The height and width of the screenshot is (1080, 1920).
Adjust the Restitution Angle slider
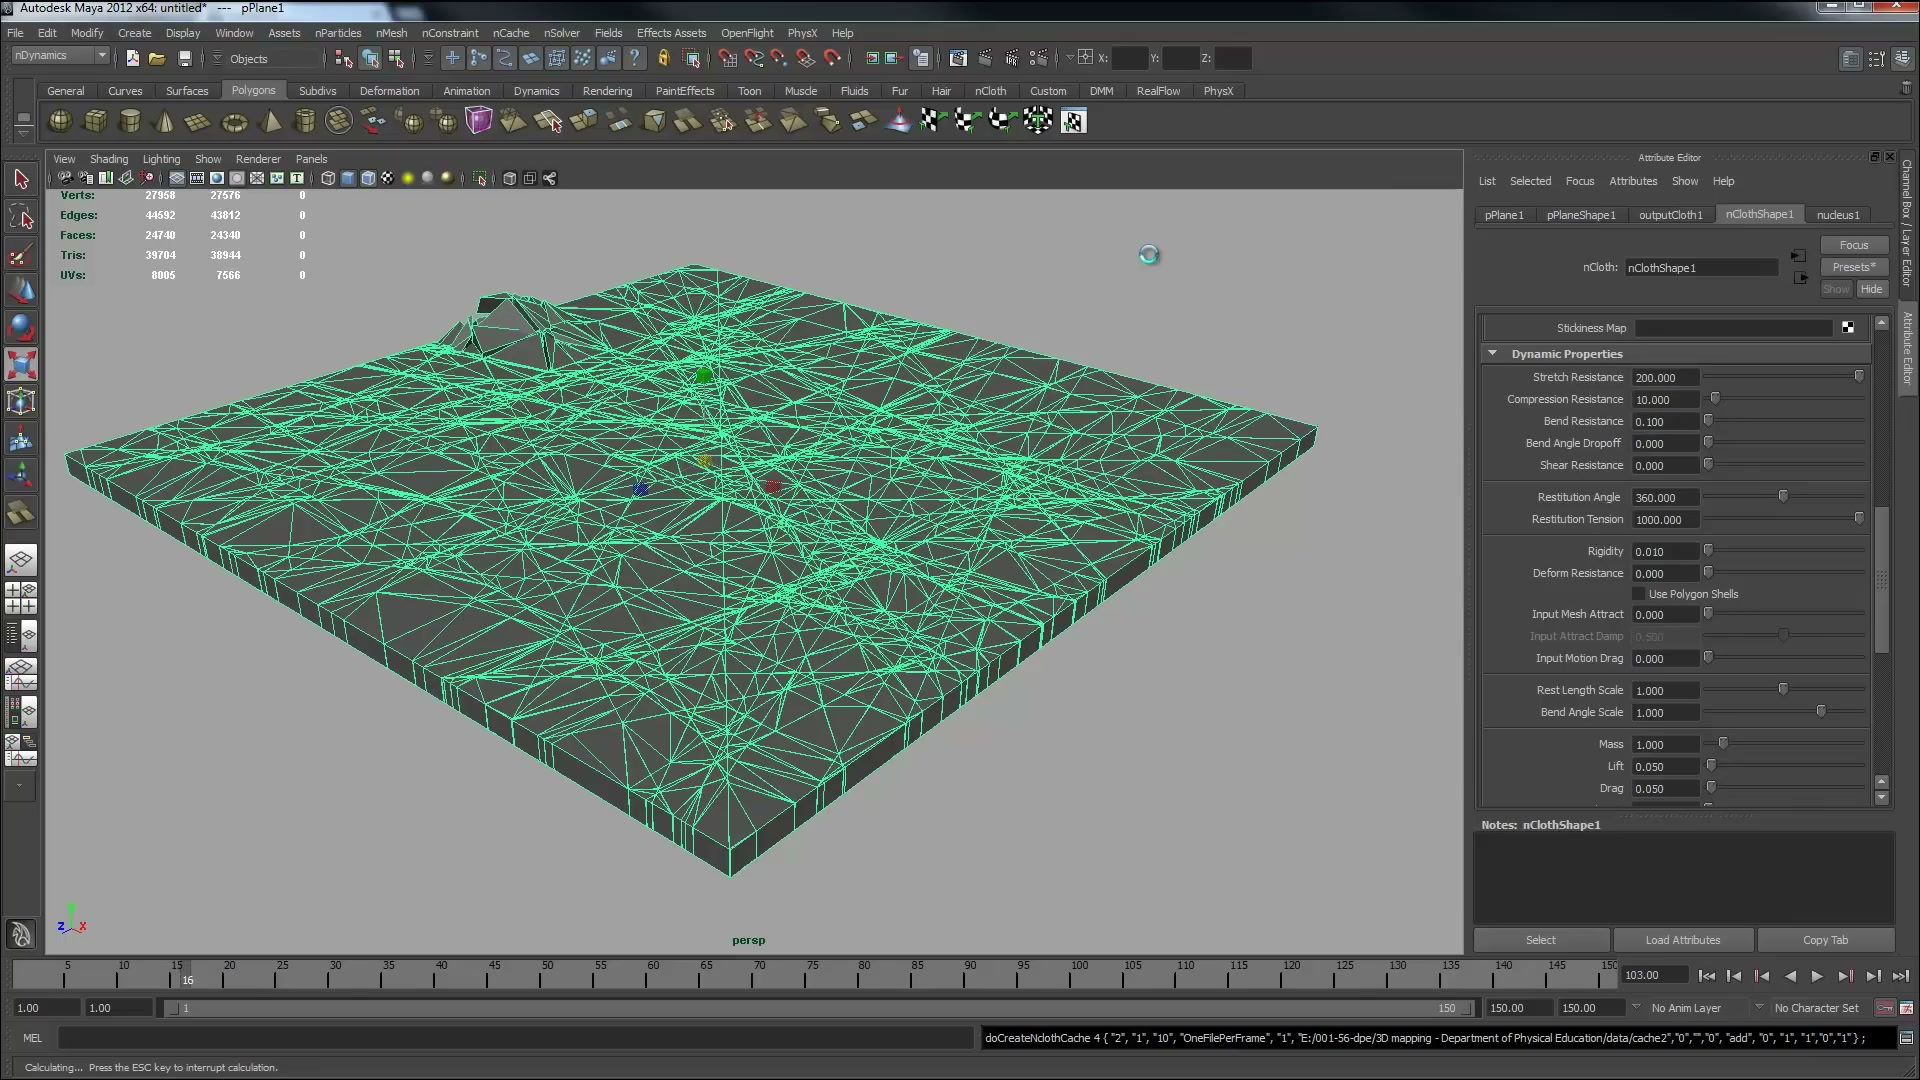(1785, 497)
